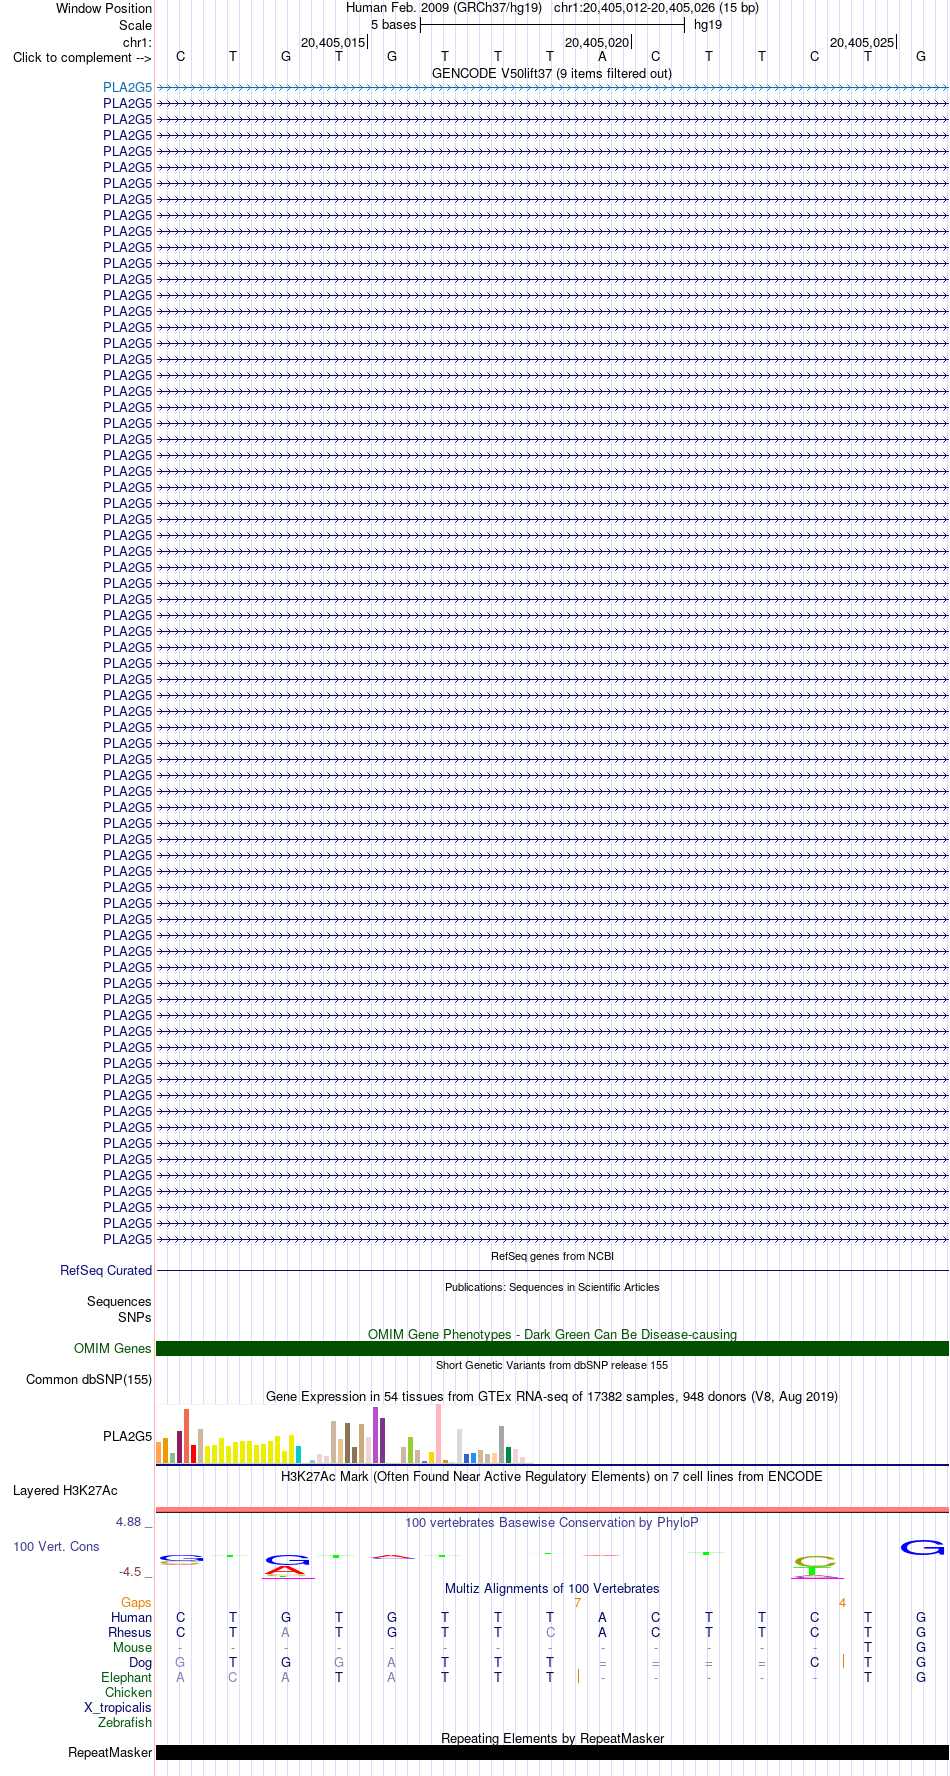Click the 'Click to complement -->' label
The height and width of the screenshot is (1776, 950).
(x=82, y=57)
